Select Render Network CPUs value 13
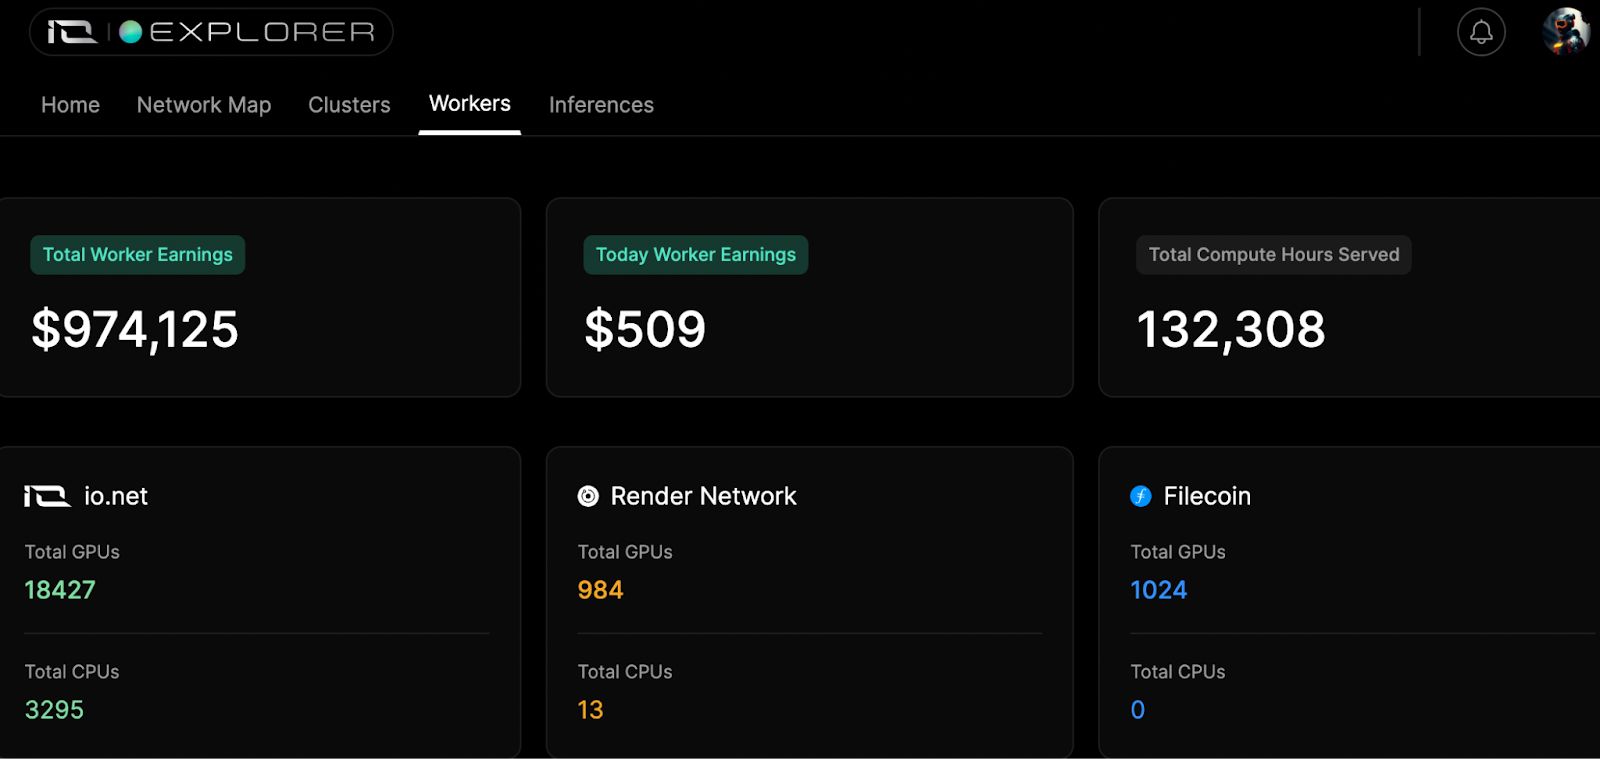This screenshot has height=759, width=1600. click(x=590, y=710)
